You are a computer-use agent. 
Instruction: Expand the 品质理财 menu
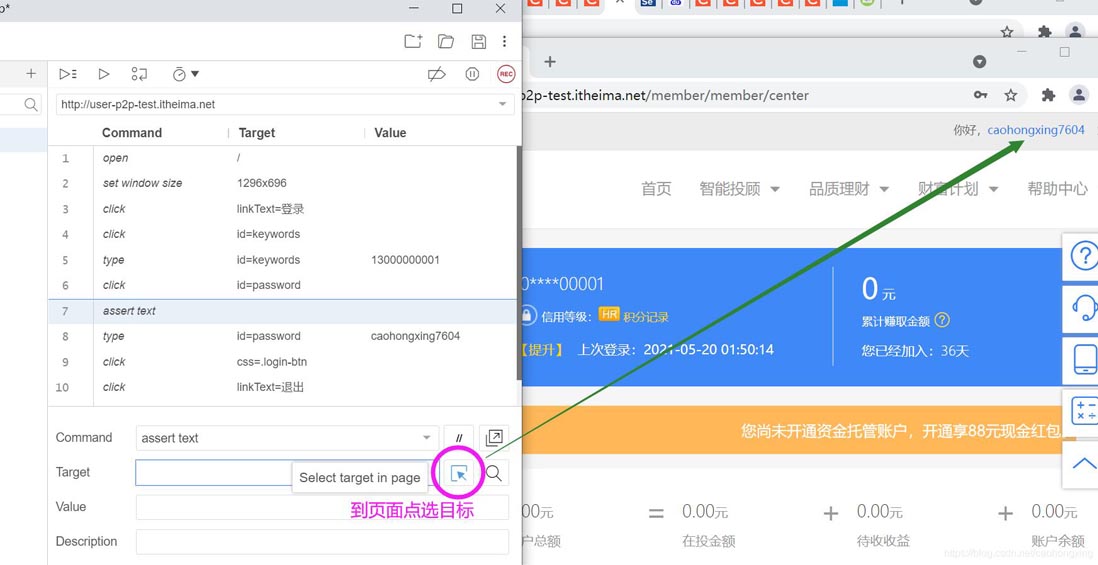point(849,188)
